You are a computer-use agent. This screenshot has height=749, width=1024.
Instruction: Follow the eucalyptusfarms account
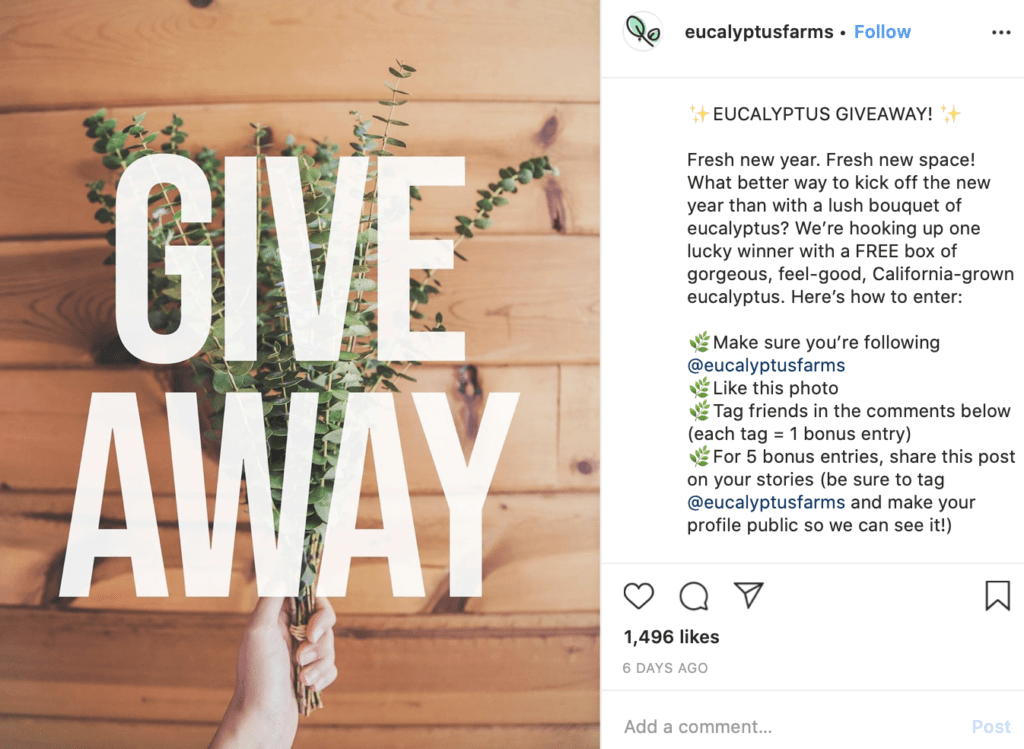pos(882,32)
